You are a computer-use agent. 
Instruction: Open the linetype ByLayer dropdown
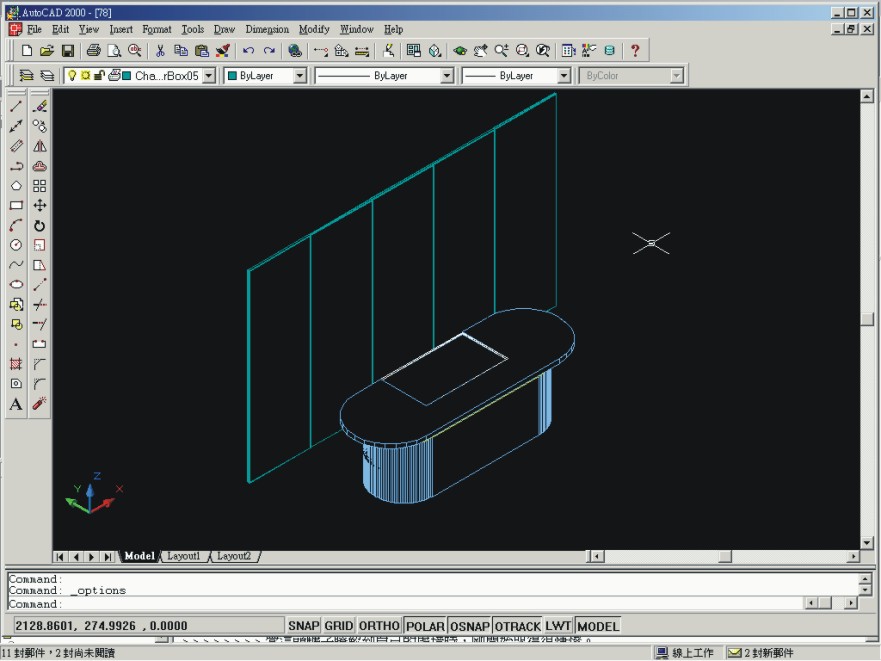446,76
